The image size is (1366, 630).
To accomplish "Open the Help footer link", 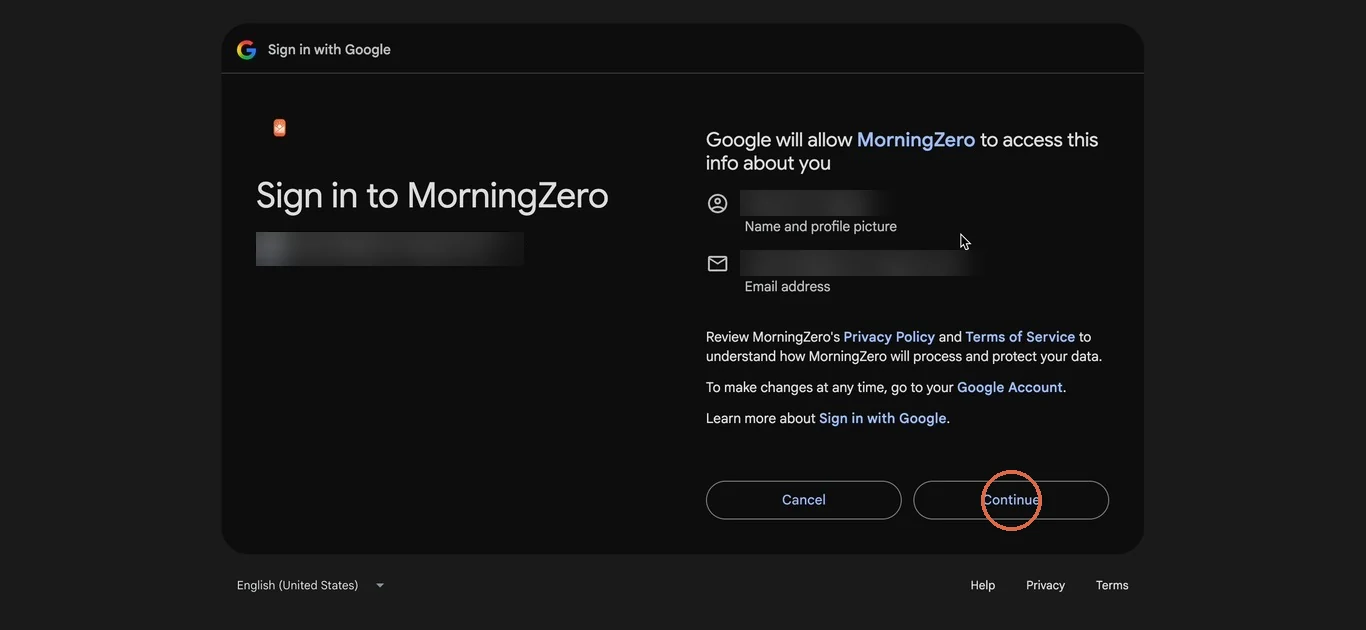I will (983, 585).
